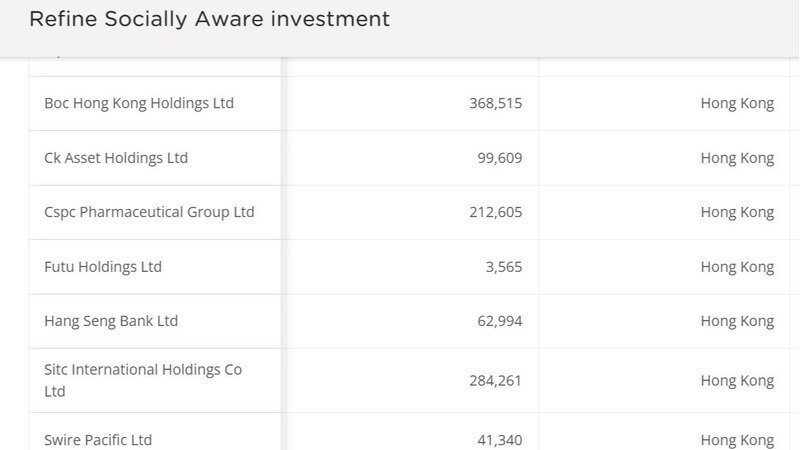Select Hong Kong country for Sitc International

[x=737, y=380]
